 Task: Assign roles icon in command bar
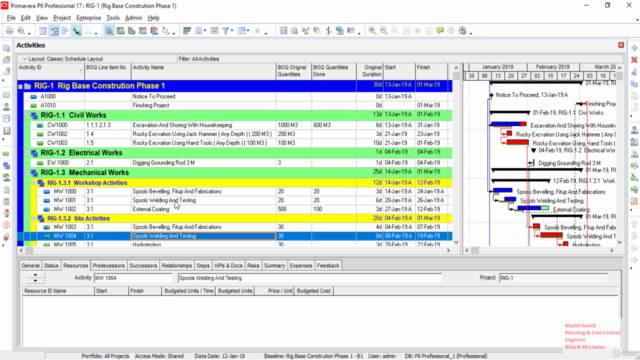tap(634, 154)
